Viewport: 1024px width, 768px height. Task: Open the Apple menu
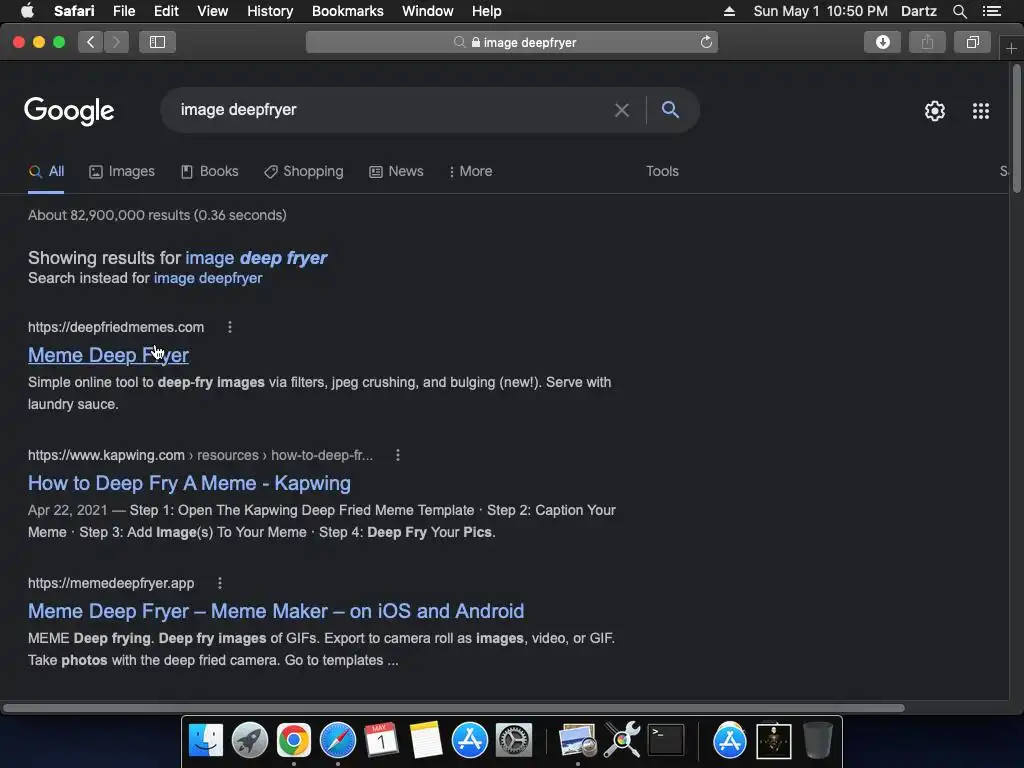click(27, 11)
